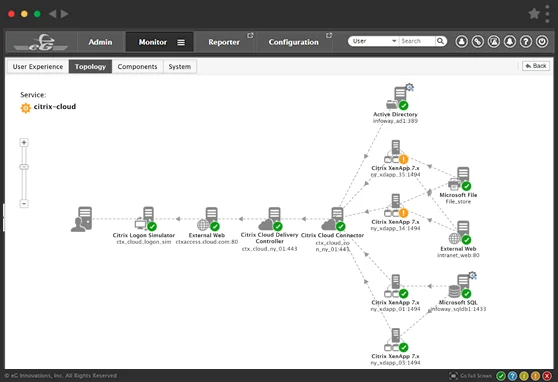Screen dimensions: 558x382
Task: Zoom out with the minus button
Action: coord(24,204)
